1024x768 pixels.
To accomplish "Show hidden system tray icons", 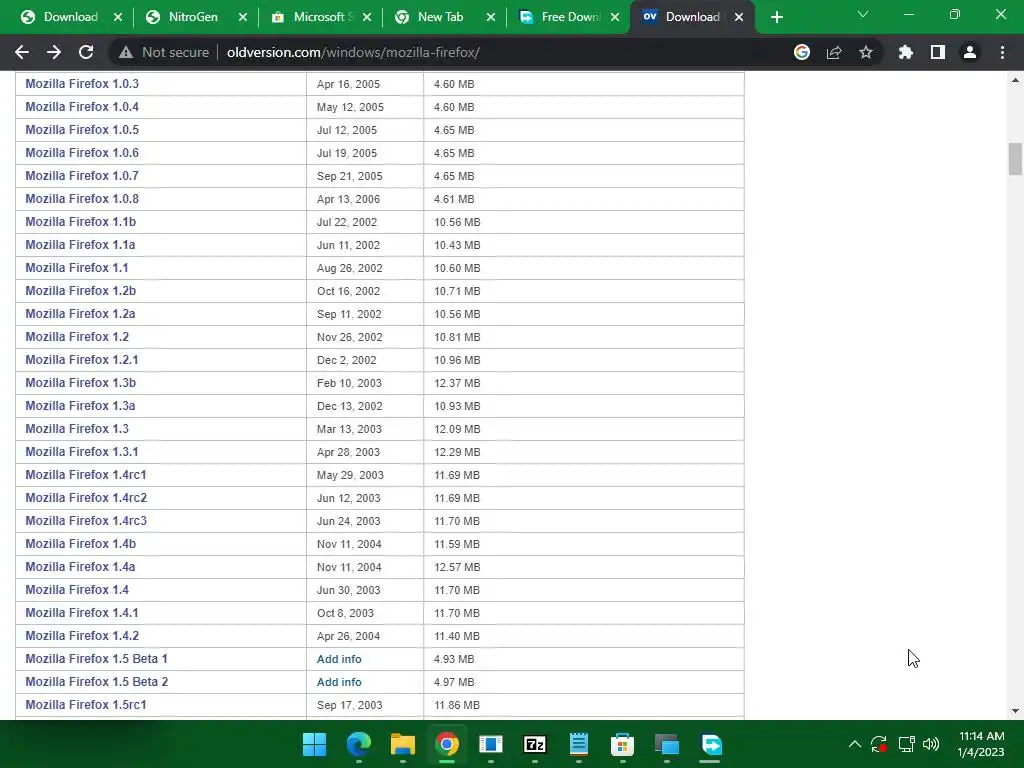I will 854,744.
